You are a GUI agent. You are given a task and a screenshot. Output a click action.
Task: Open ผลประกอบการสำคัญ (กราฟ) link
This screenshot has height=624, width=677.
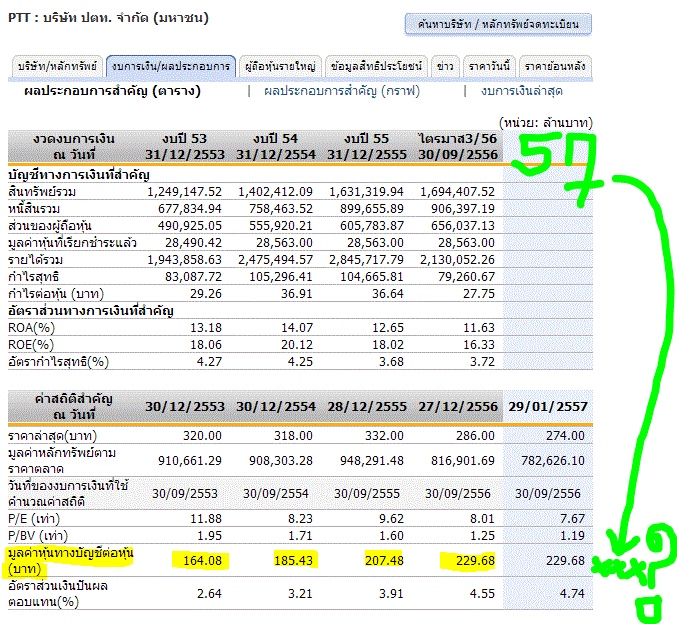342,91
